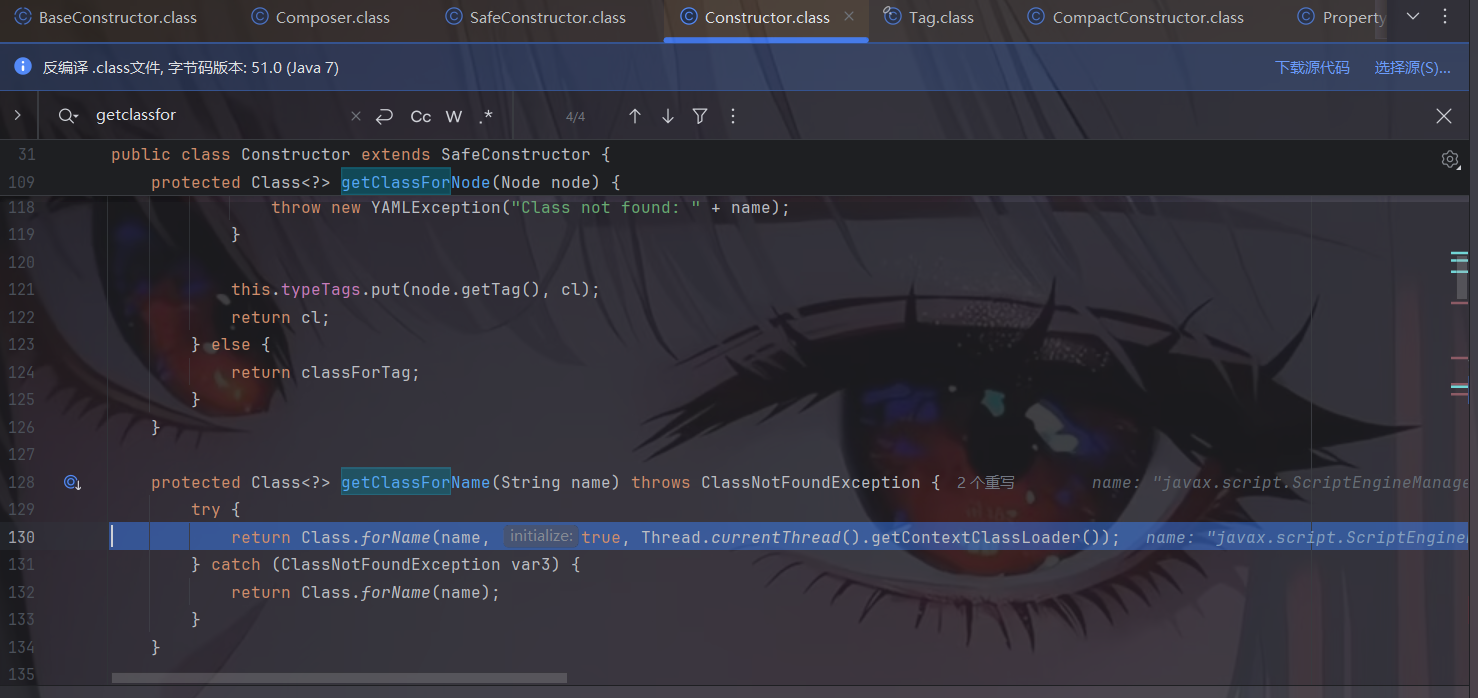Open the search filter funnel icon
1478x698 pixels.
tap(700, 116)
